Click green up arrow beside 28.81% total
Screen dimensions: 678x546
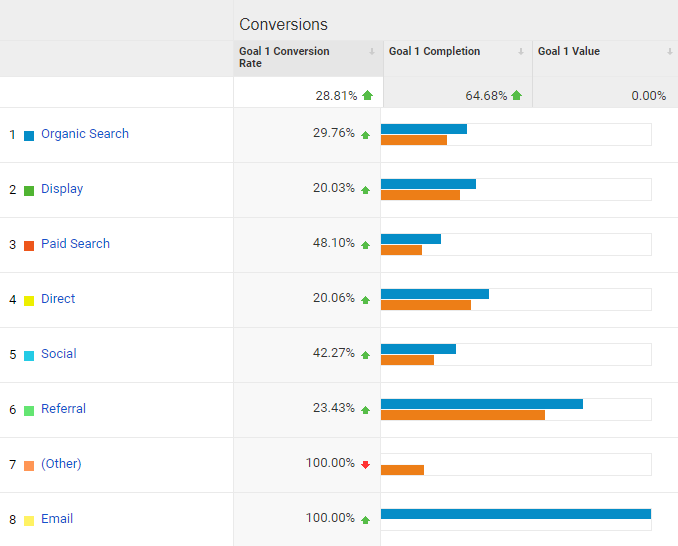[368, 95]
